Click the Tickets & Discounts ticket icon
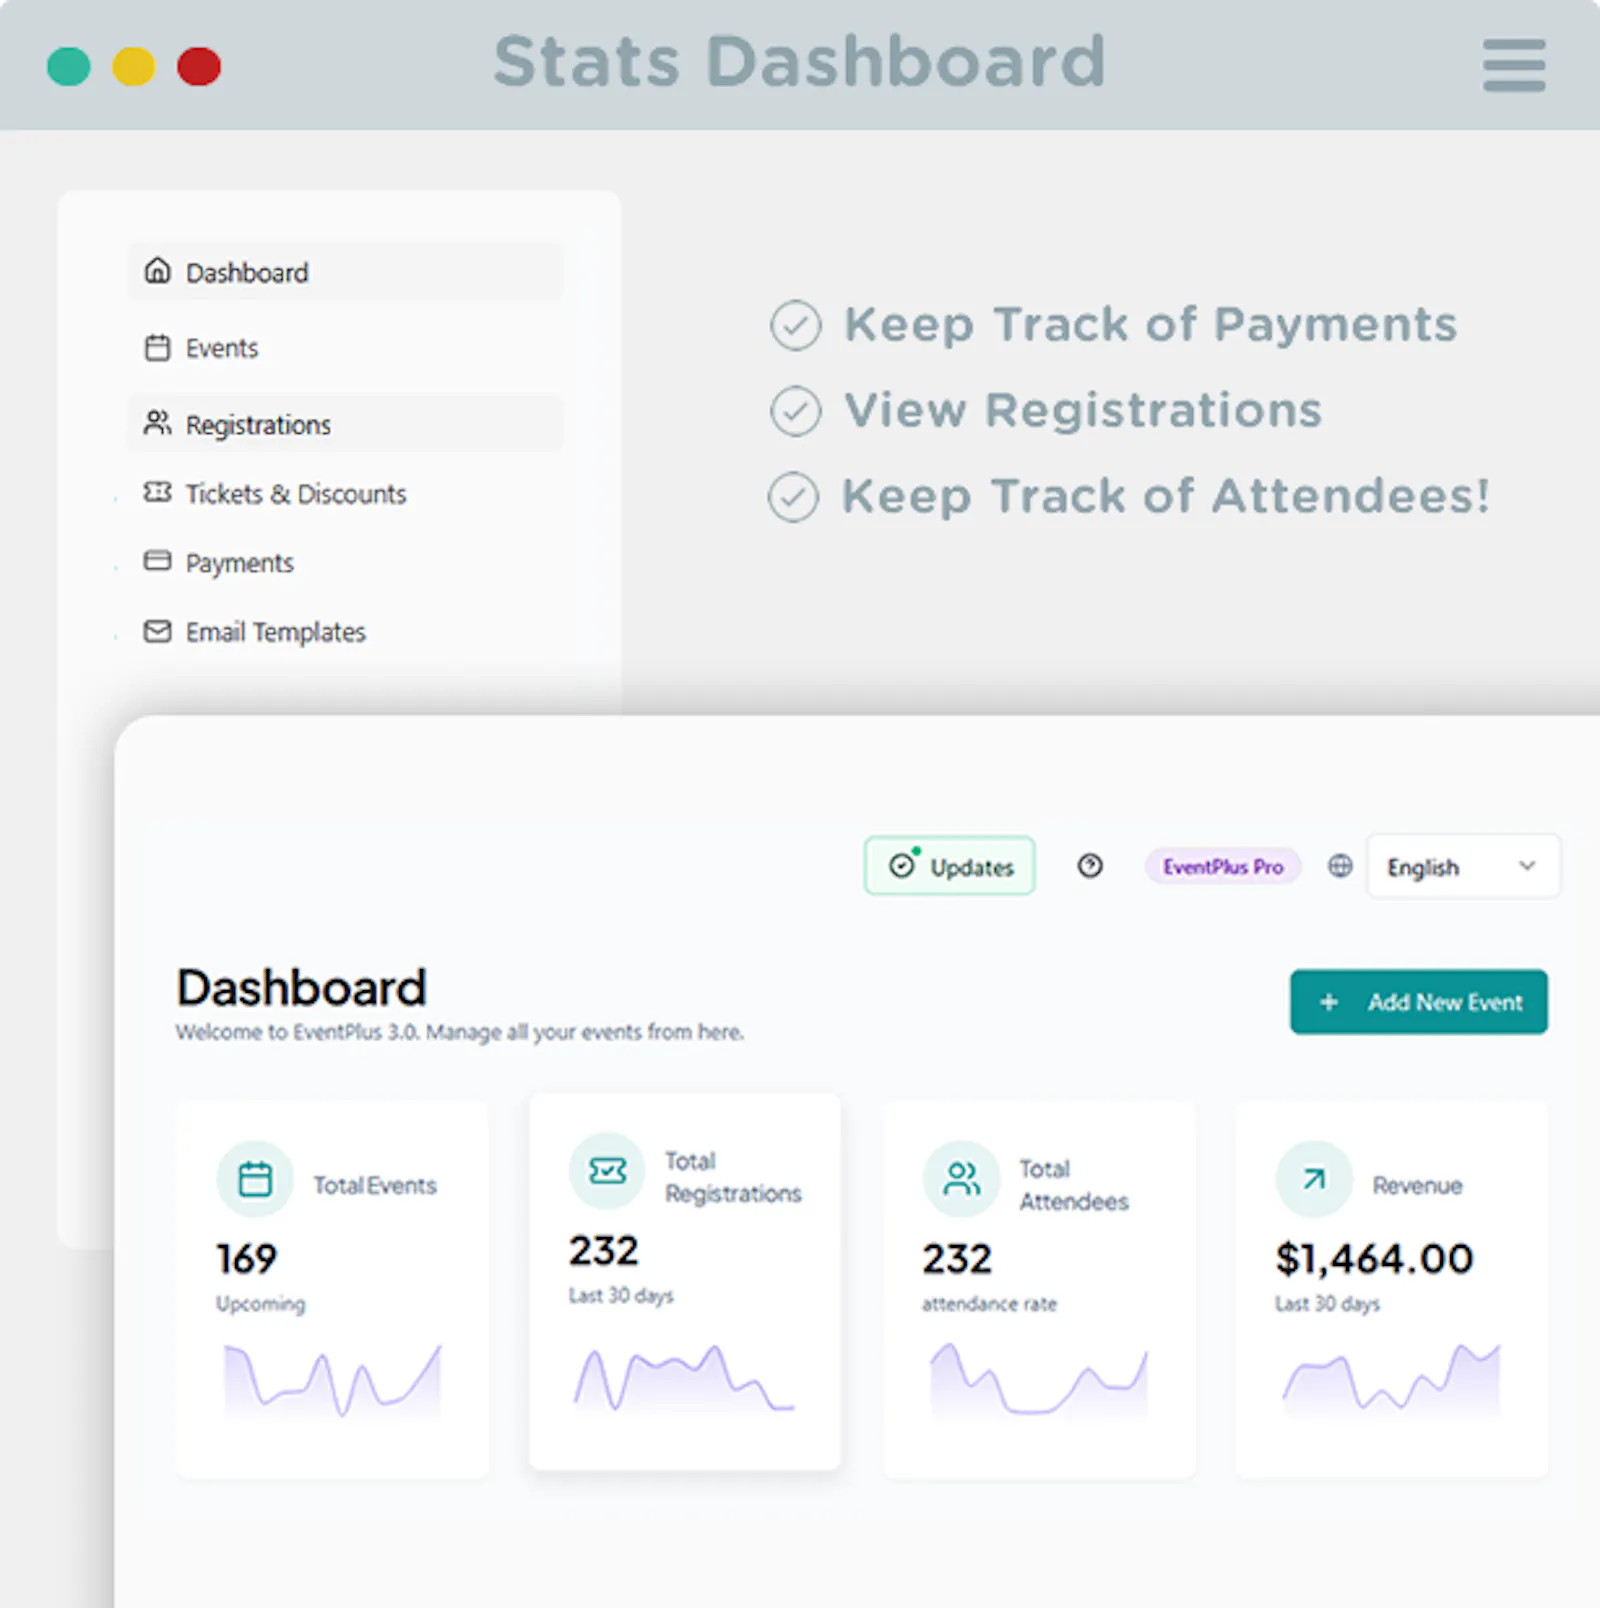The width and height of the screenshot is (1600, 1608). (x=157, y=492)
